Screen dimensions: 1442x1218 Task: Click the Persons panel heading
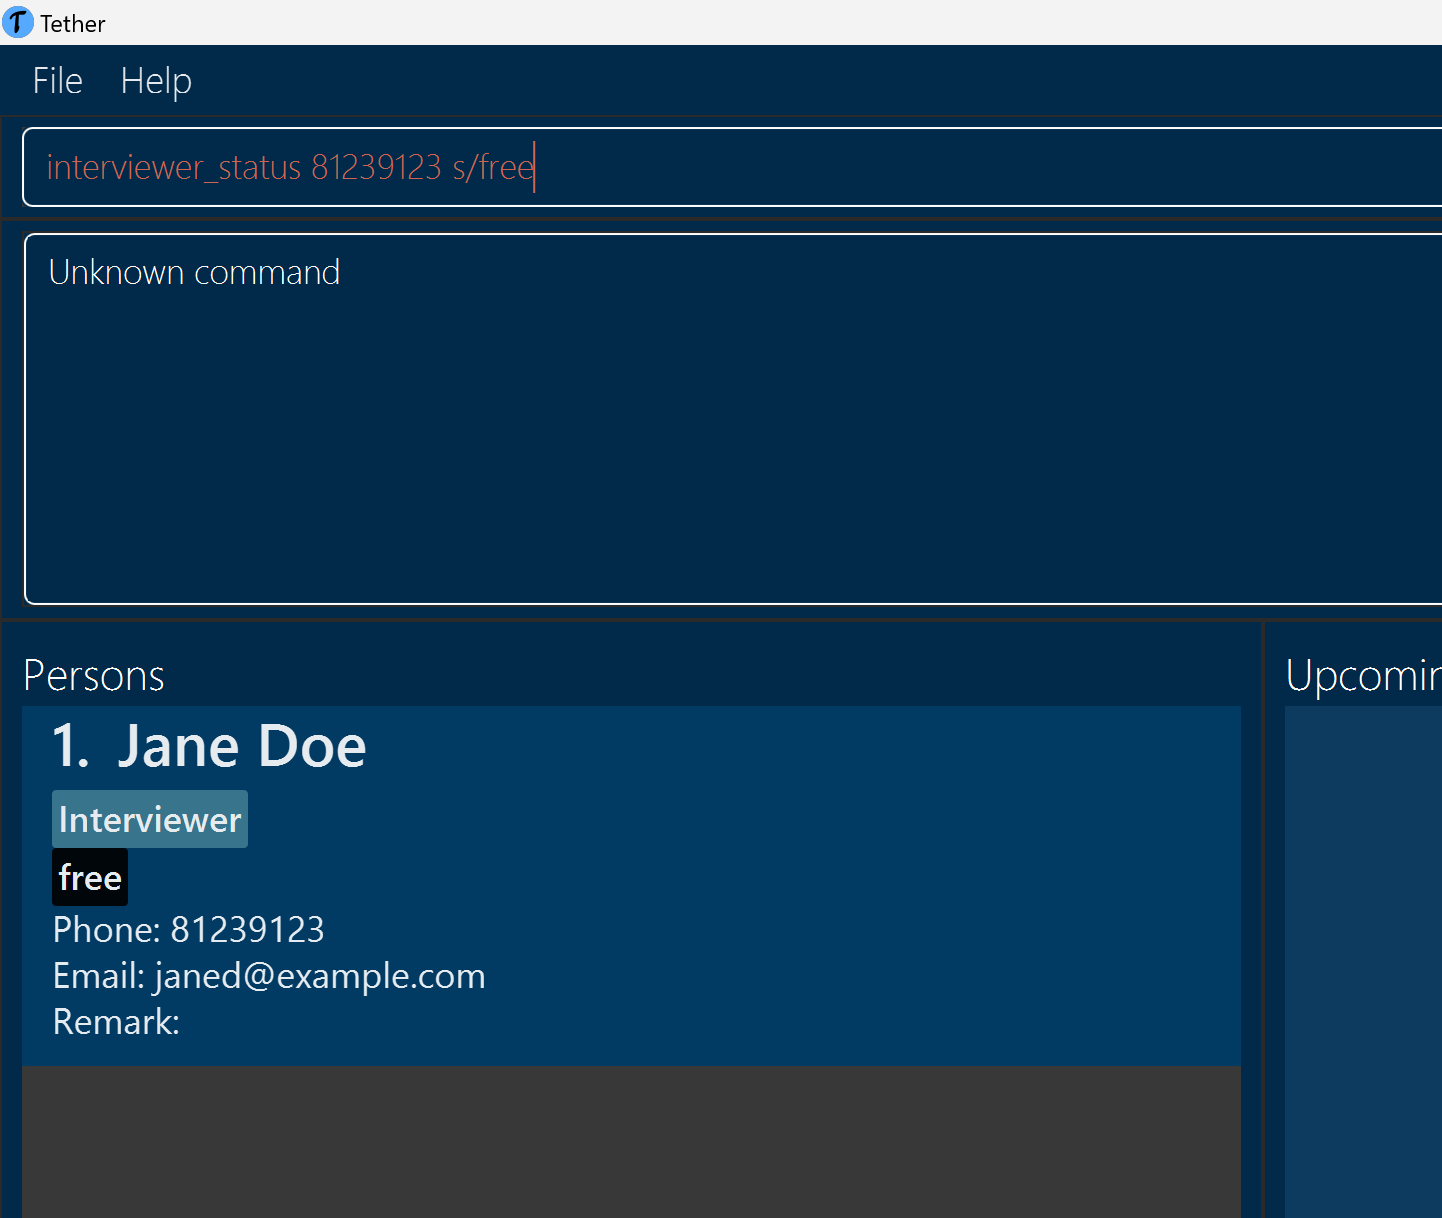[x=94, y=675]
